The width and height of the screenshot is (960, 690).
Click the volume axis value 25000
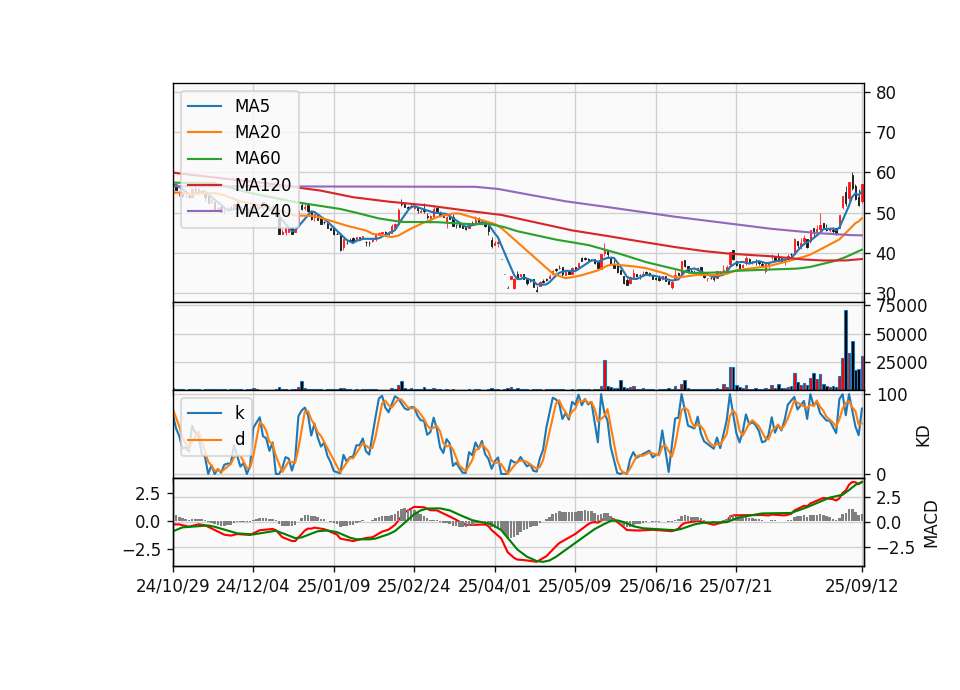901,363
